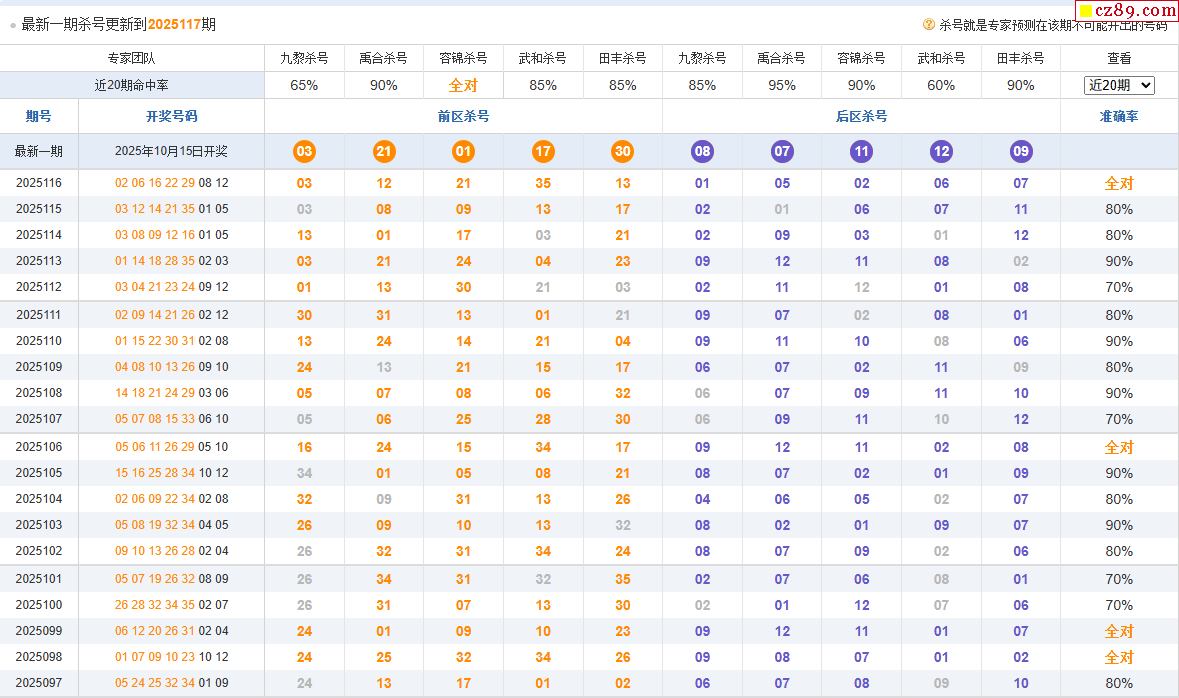Click the purple 08 back-zone ball
1179x698 pixels.
point(702,152)
